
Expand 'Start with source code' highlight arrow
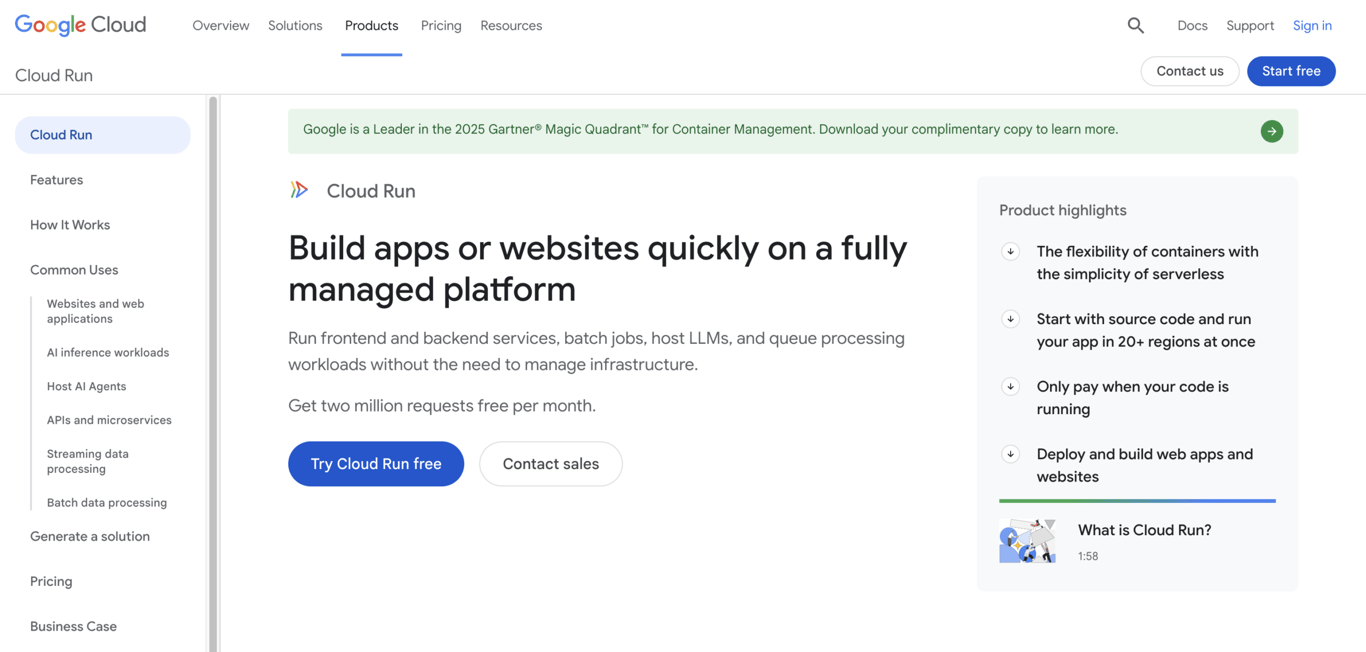click(x=1010, y=319)
